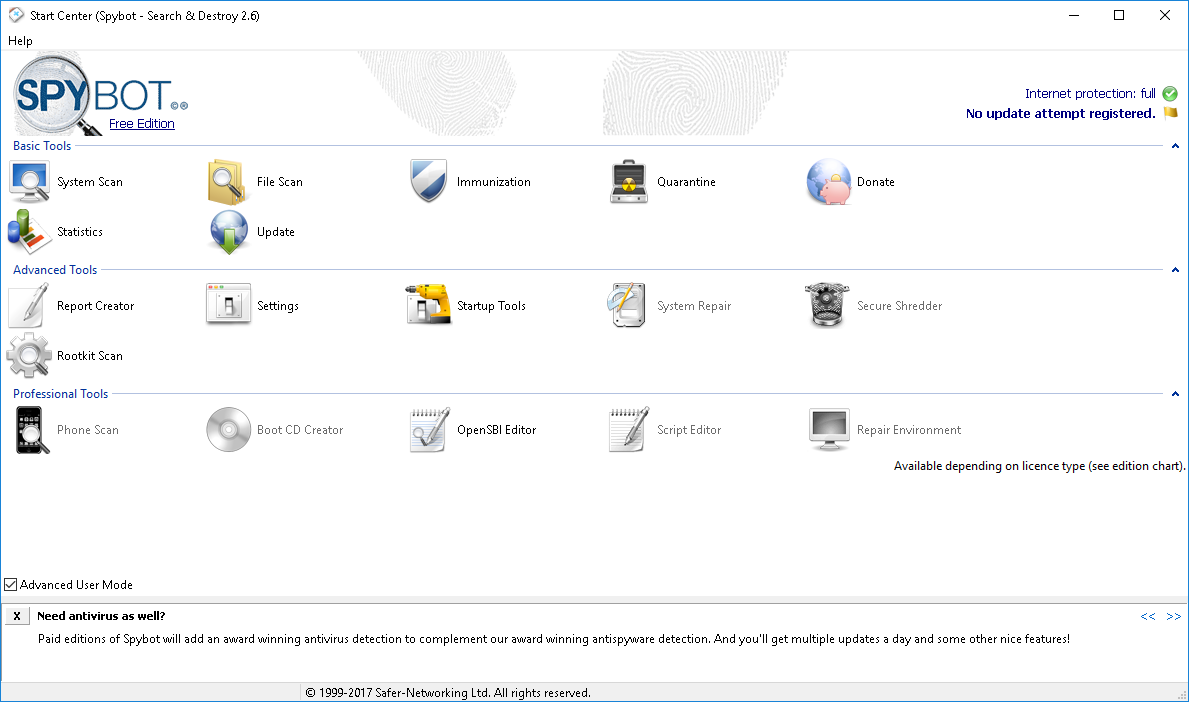Click the Update globe download icon
The image size is (1189, 702).
(x=228, y=232)
